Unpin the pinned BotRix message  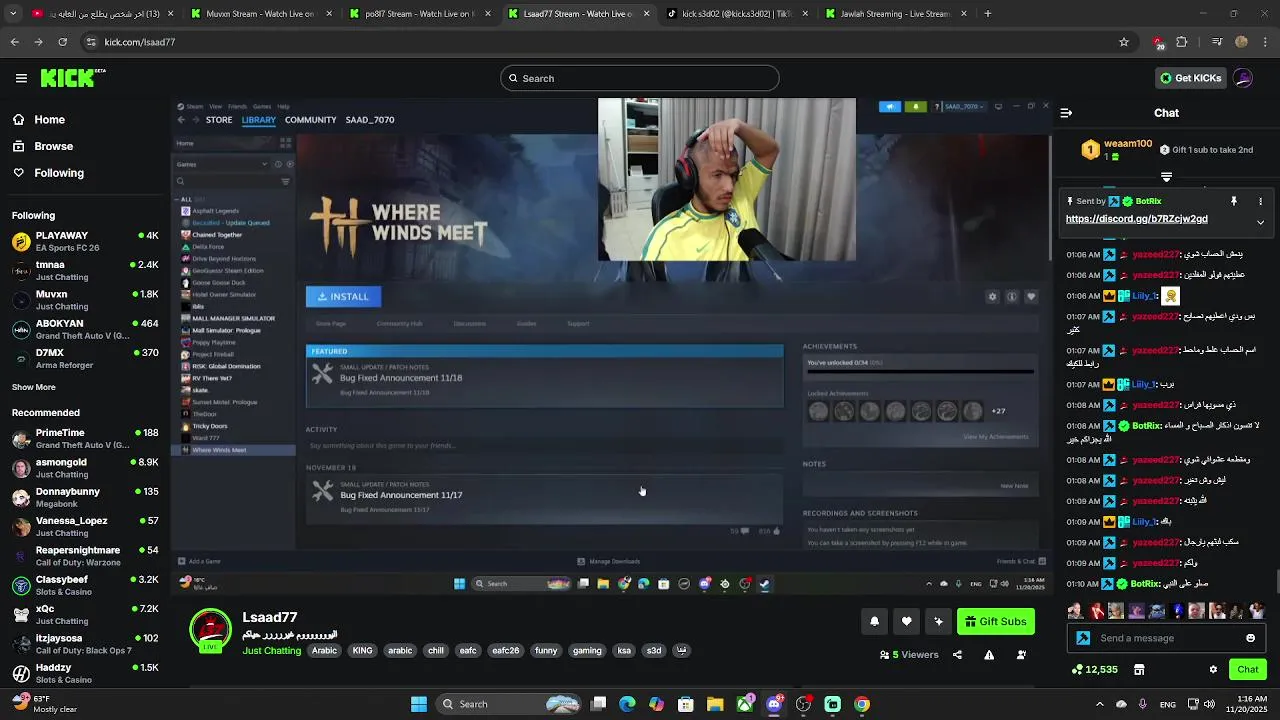point(1234,201)
